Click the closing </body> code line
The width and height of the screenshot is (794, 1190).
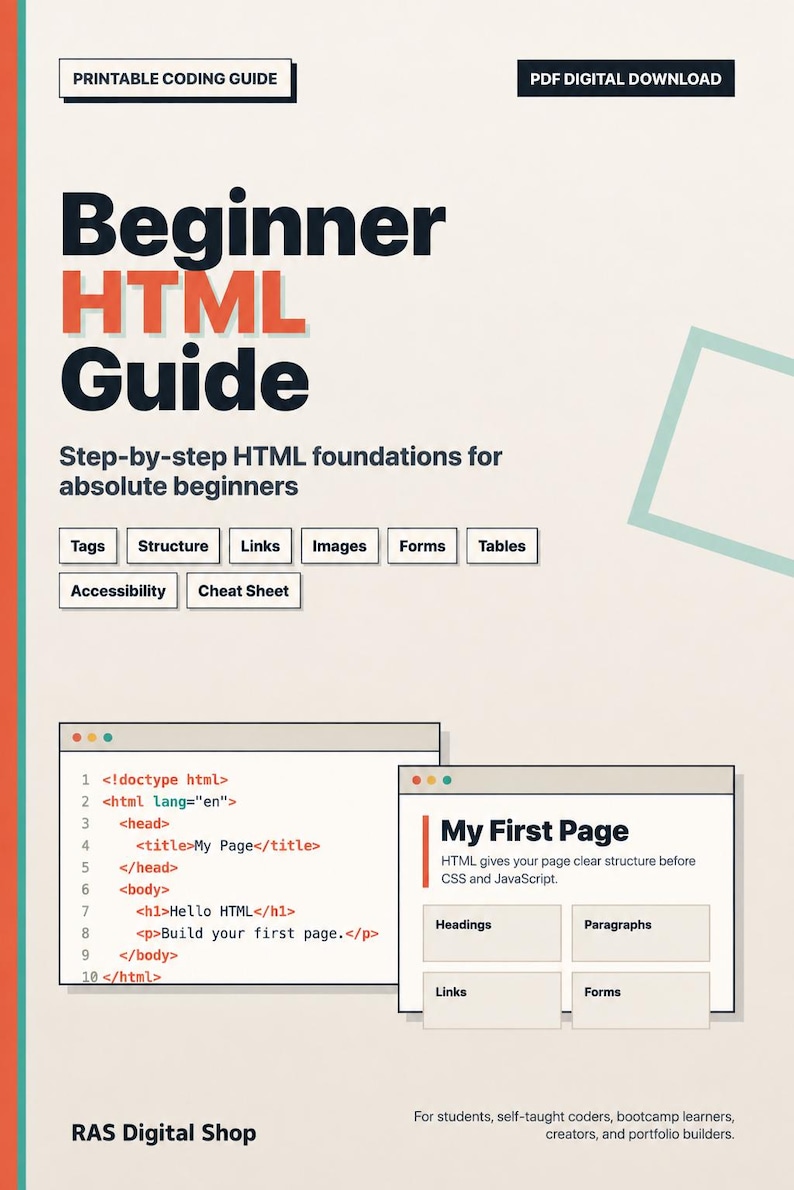point(148,955)
